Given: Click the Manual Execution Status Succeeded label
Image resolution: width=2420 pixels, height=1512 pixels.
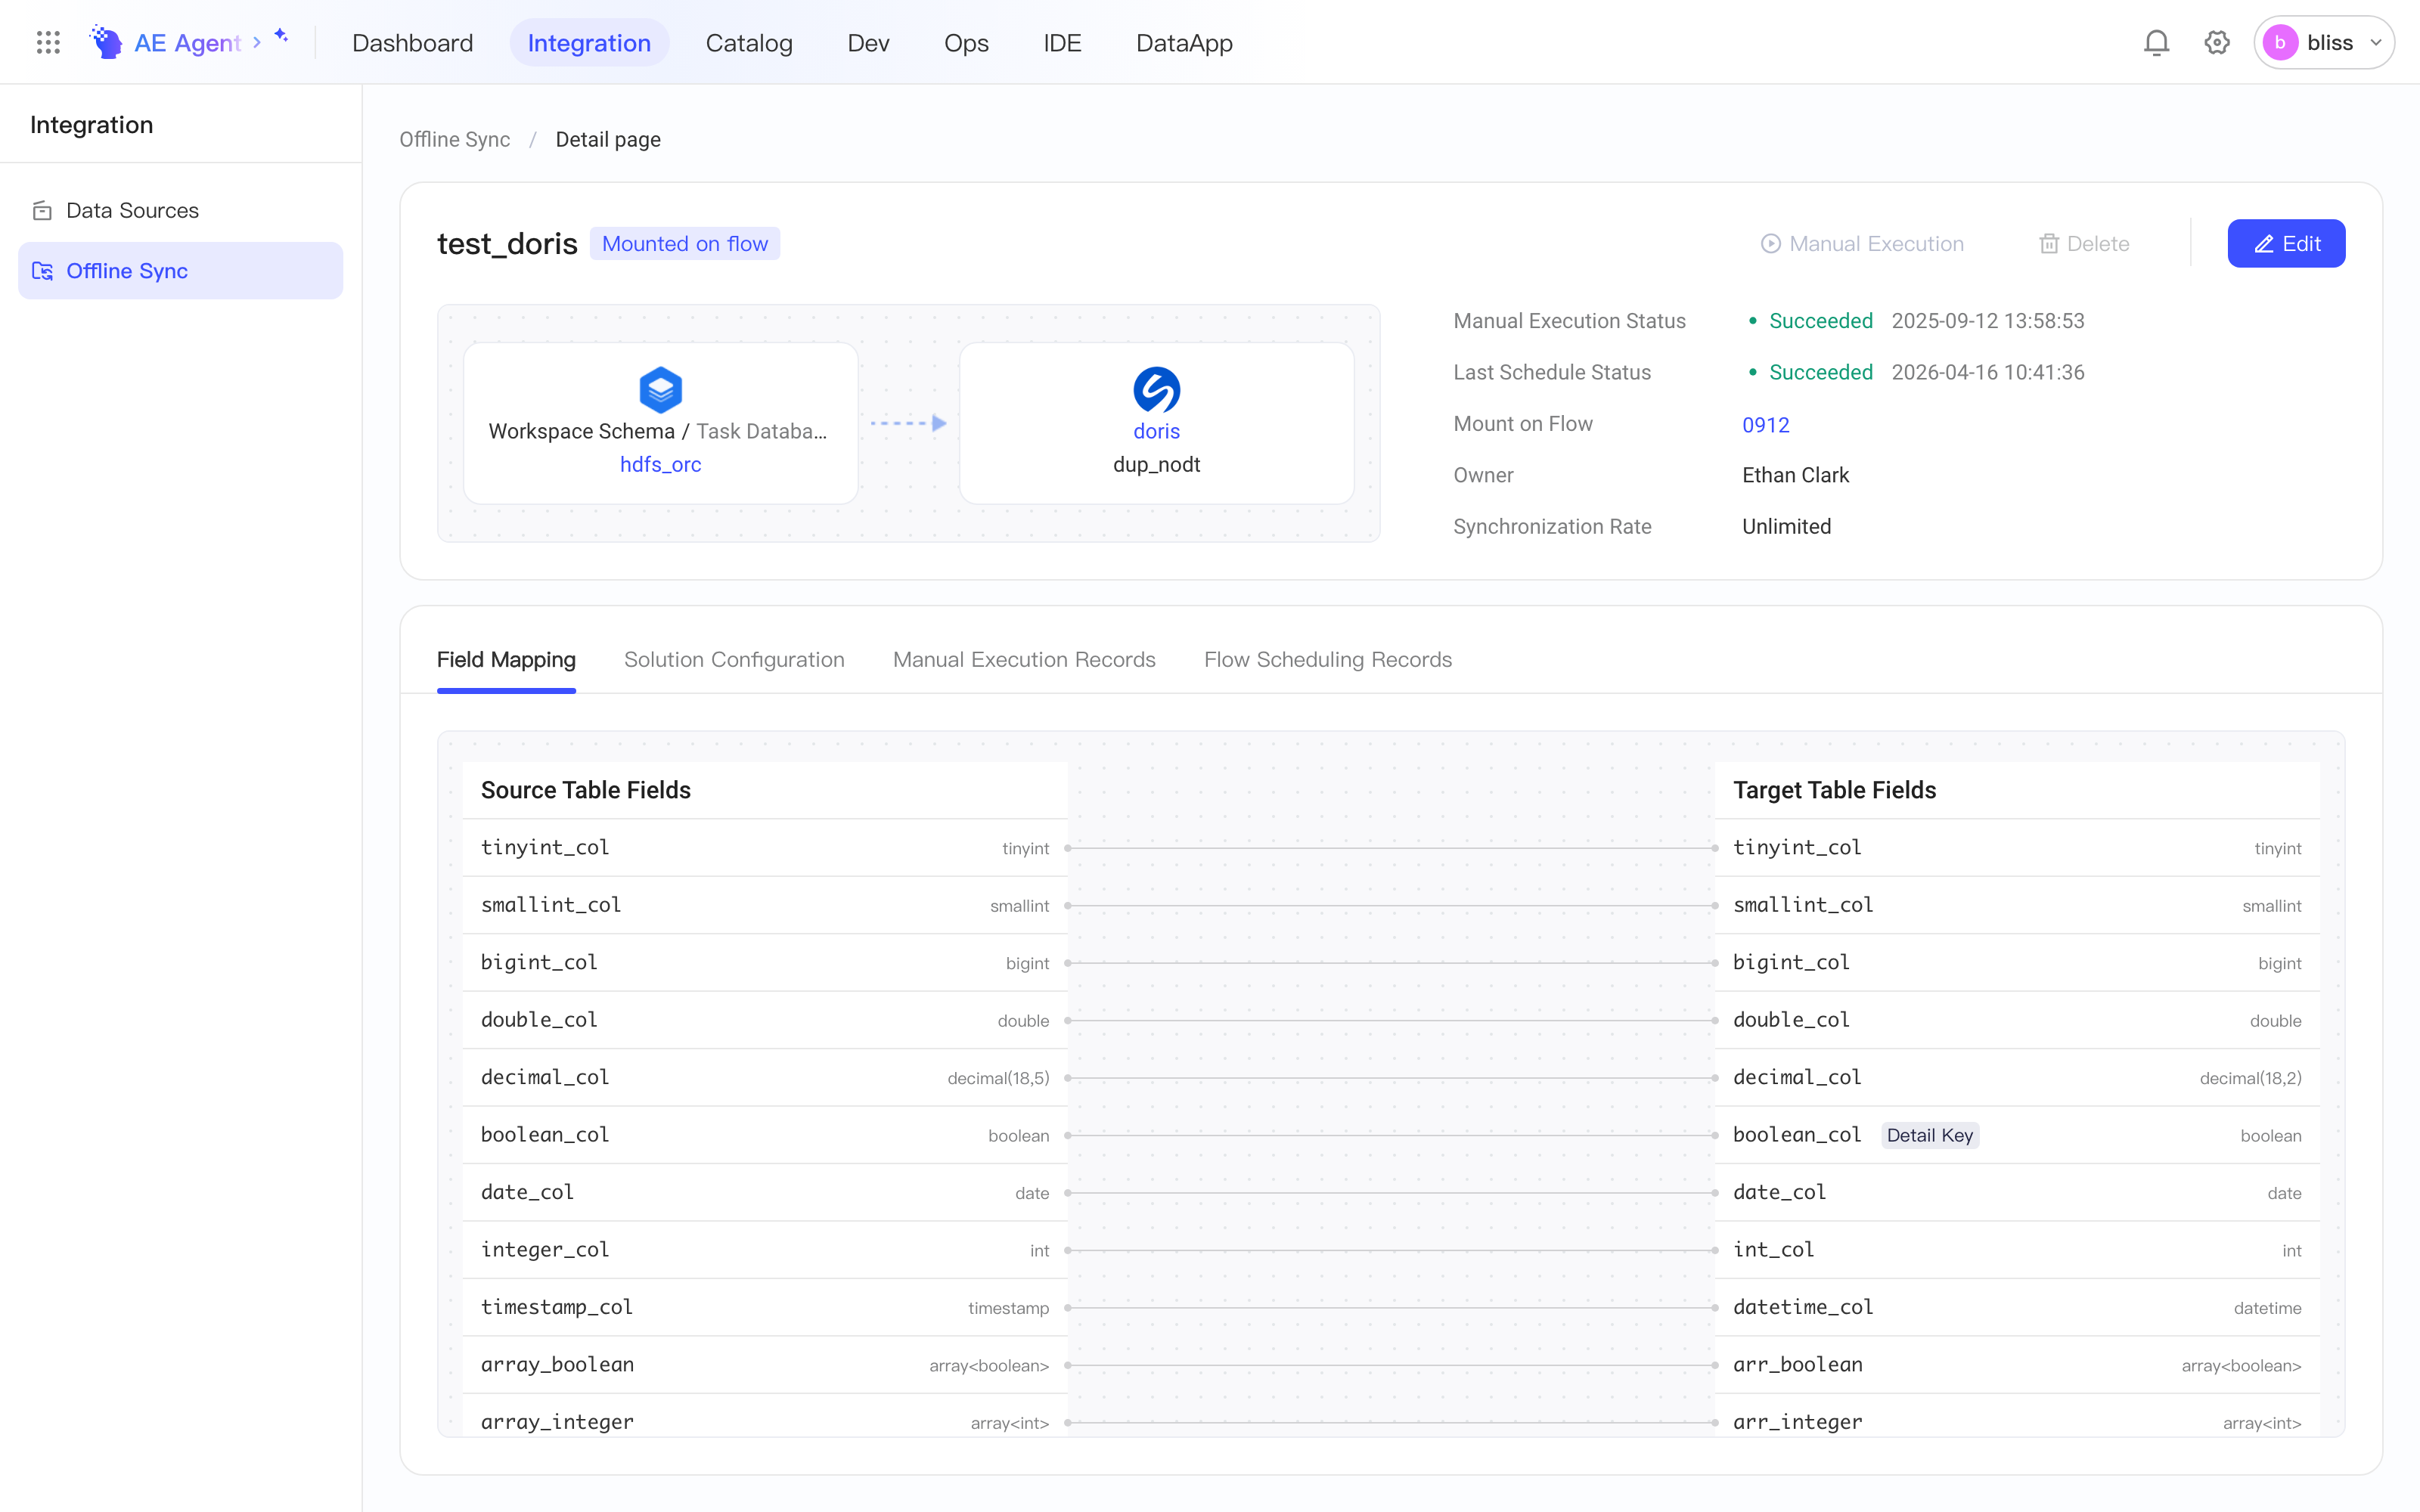Looking at the screenshot, I should pyautogui.click(x=1820, y=321).
